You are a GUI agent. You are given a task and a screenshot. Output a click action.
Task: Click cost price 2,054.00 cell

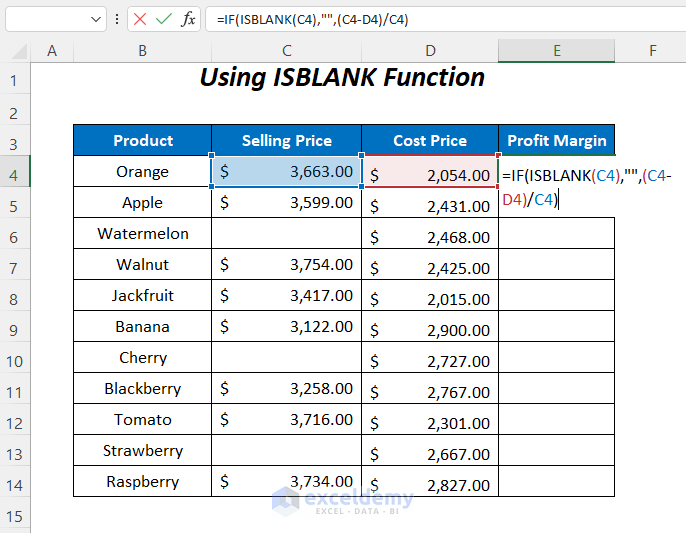click(x=430, y=172)
